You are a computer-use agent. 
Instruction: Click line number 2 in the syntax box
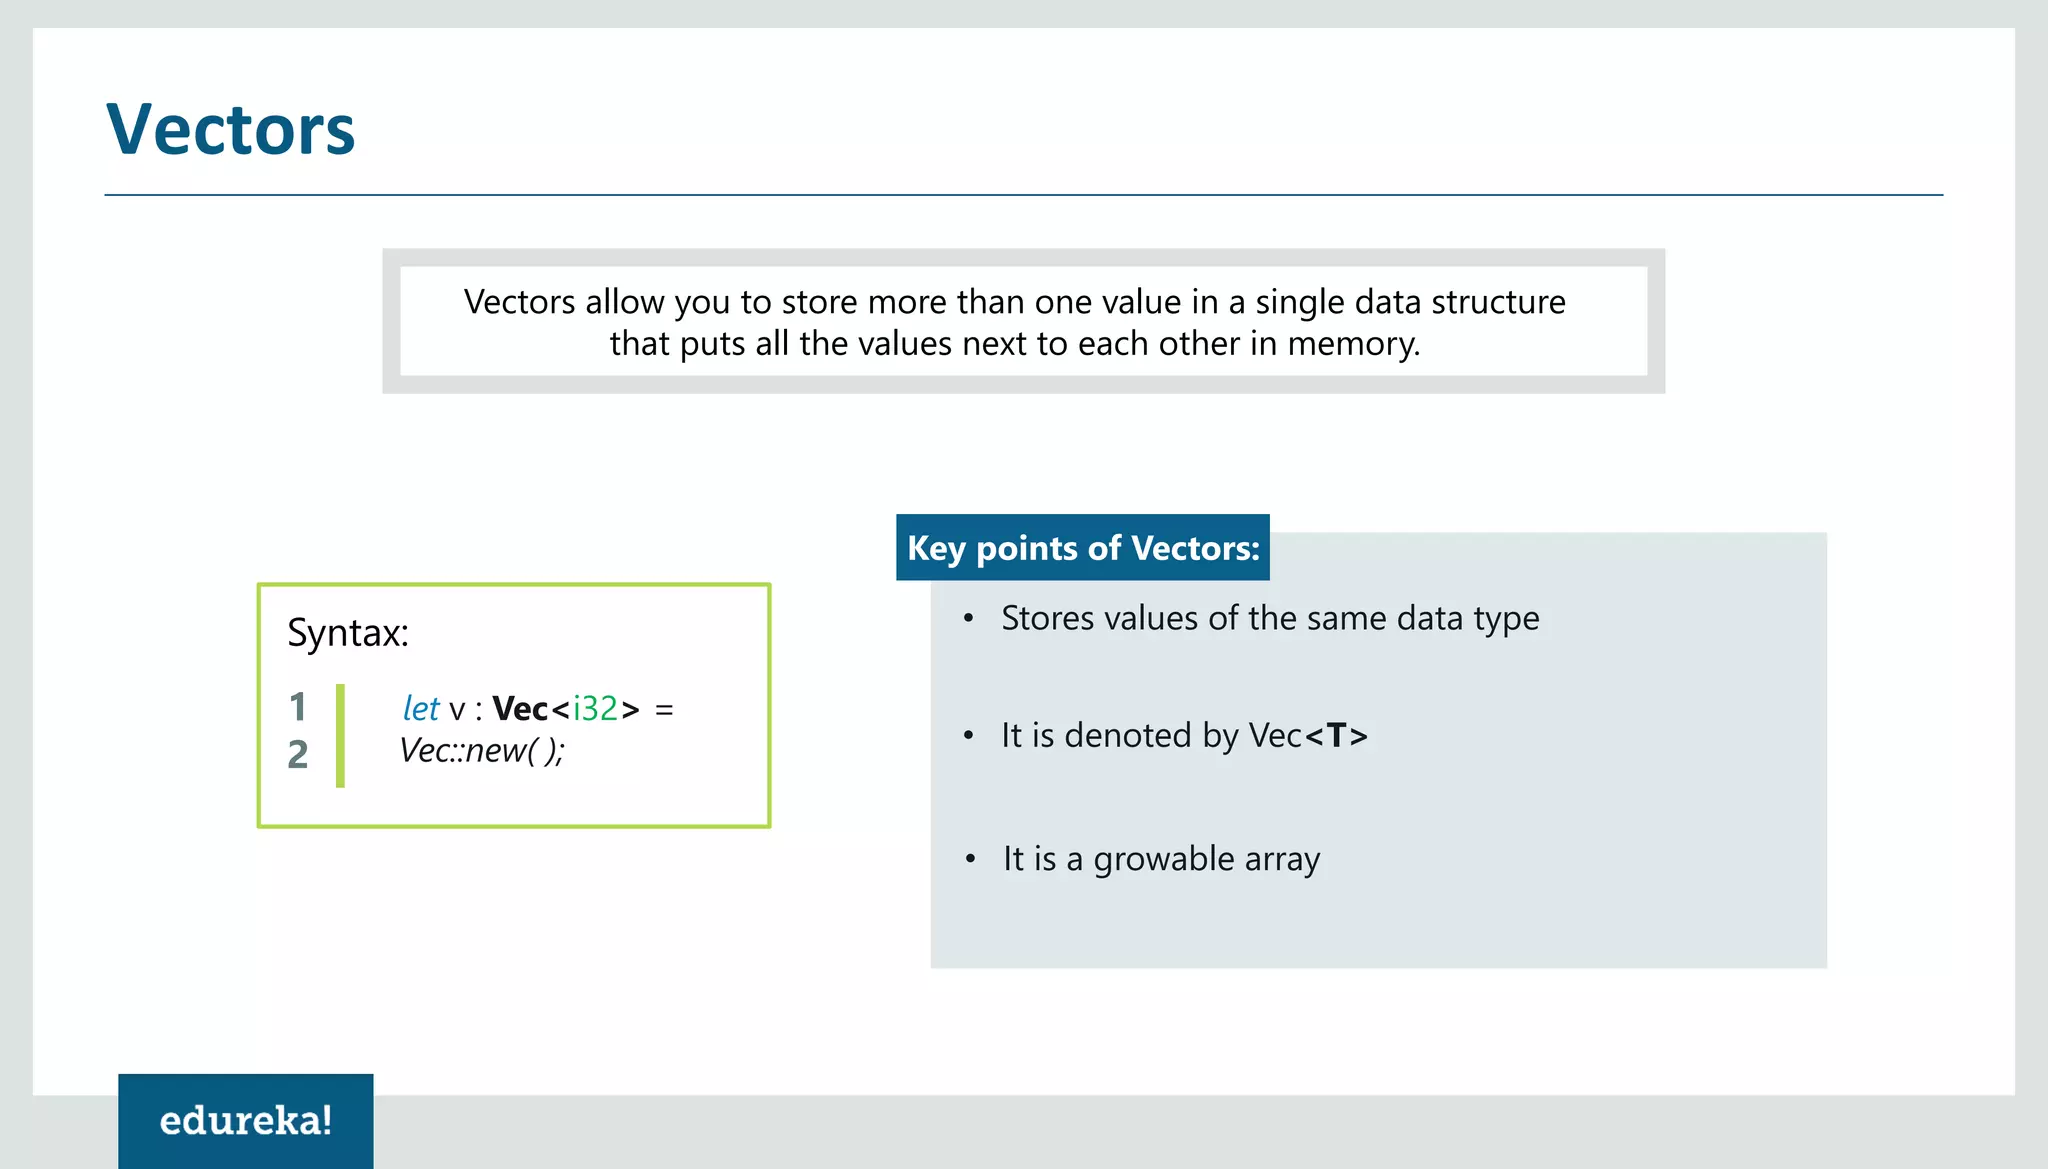click(x=297, y=755)
